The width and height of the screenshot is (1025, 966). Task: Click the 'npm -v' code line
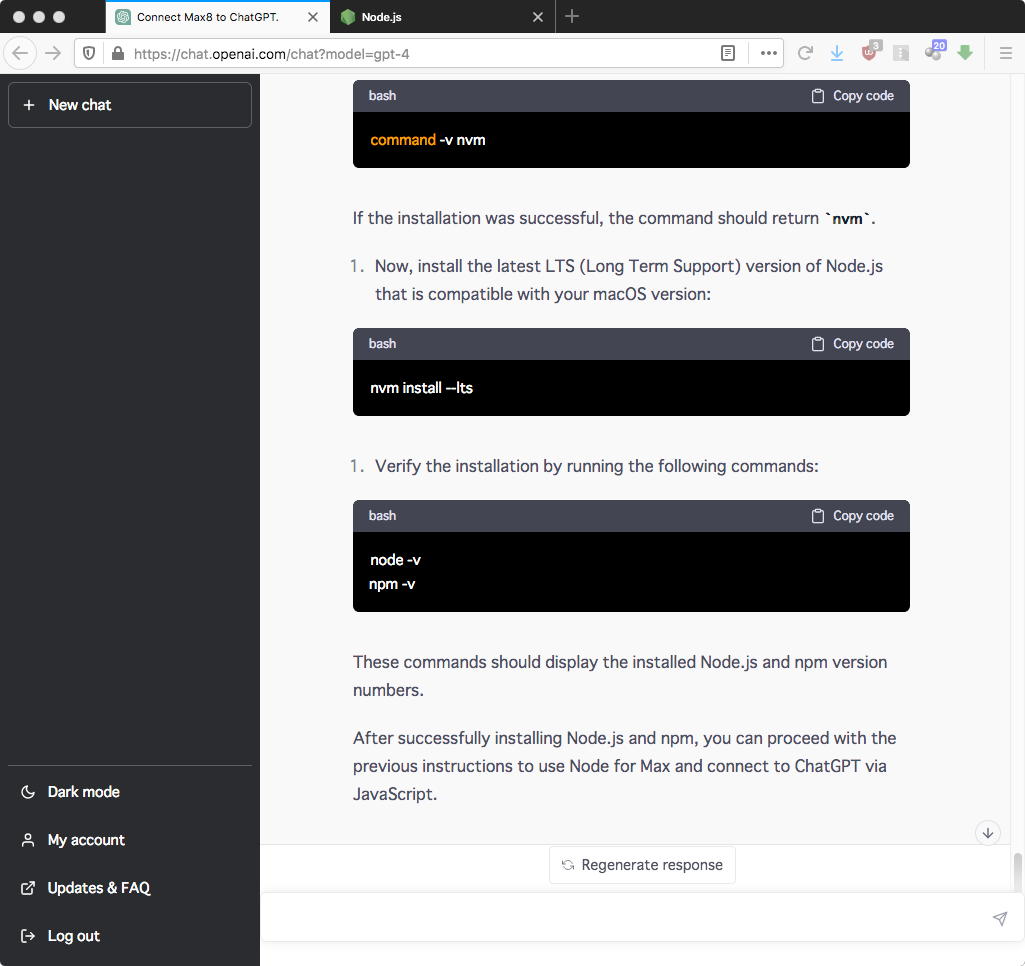392,584
